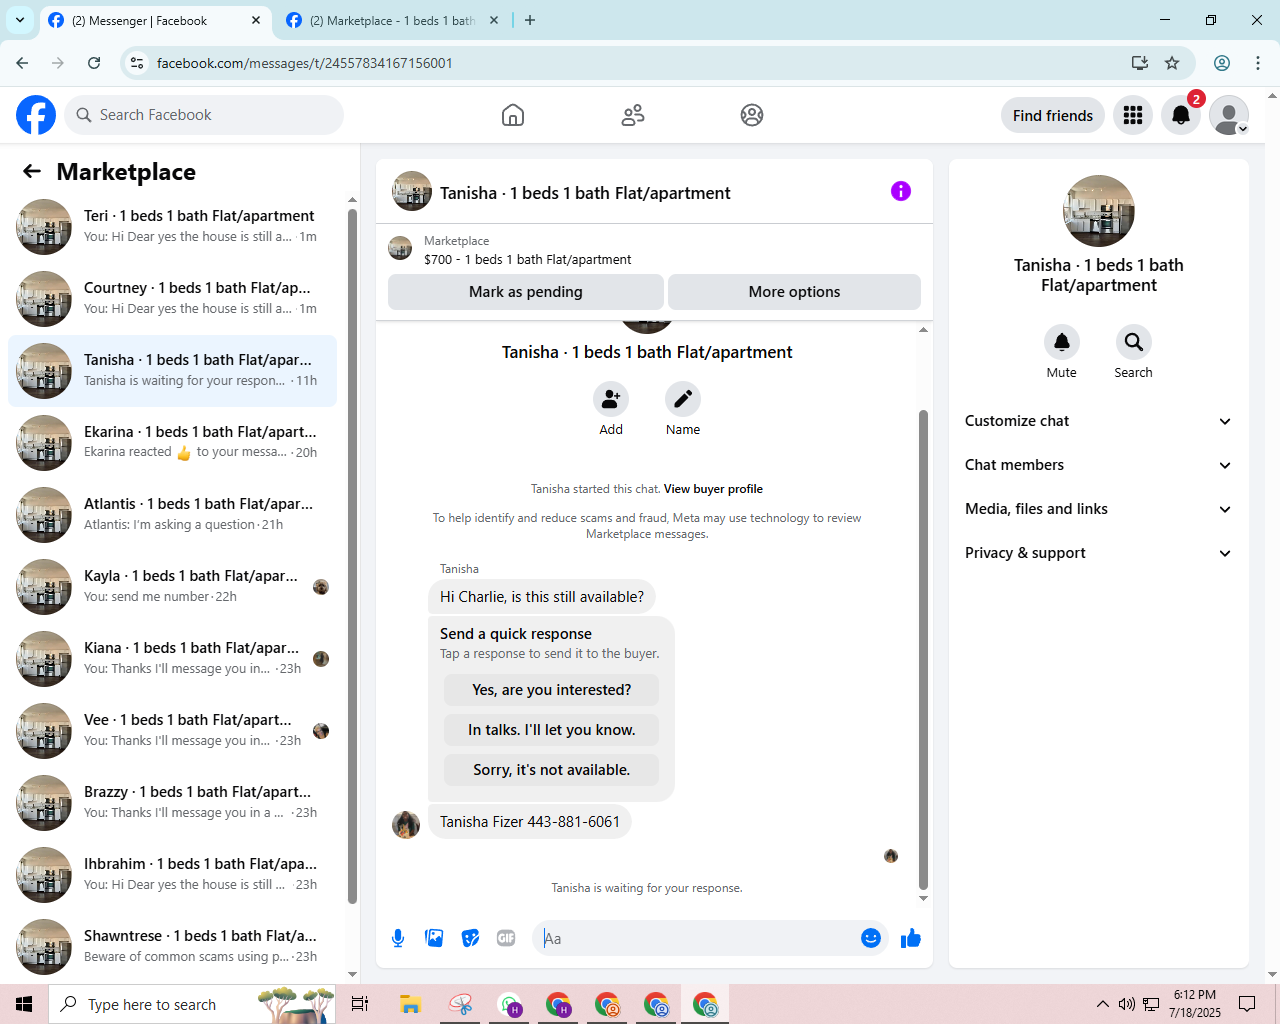Open Kayla conversation in list

coord(172,586)
